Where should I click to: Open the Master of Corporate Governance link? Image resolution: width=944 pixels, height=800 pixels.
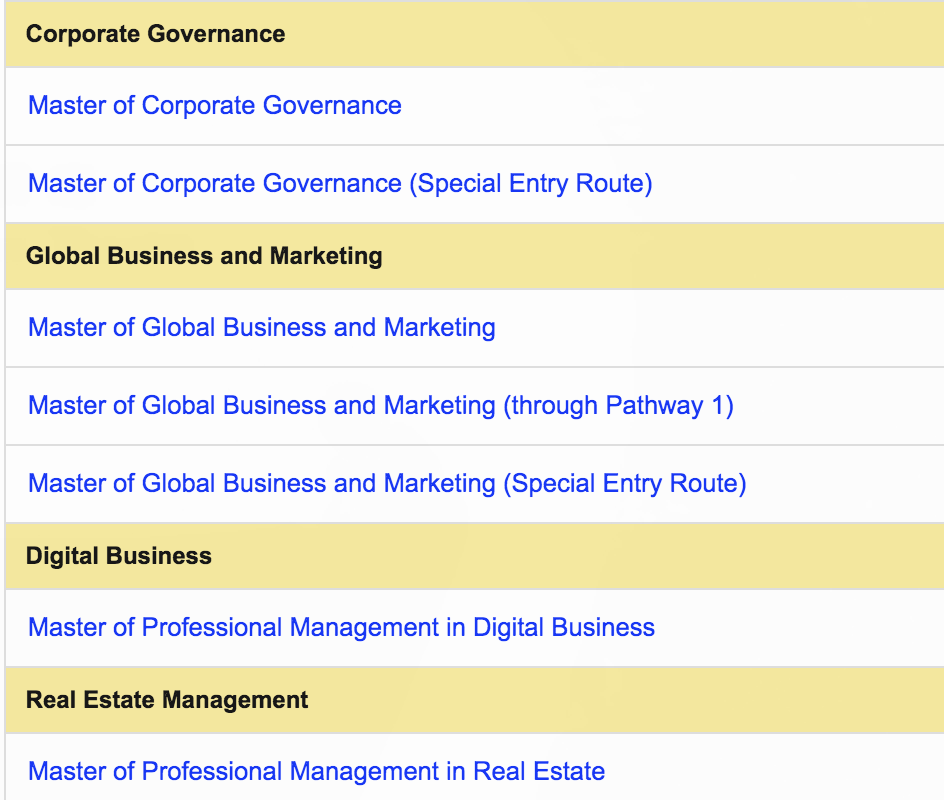[215, 105]
